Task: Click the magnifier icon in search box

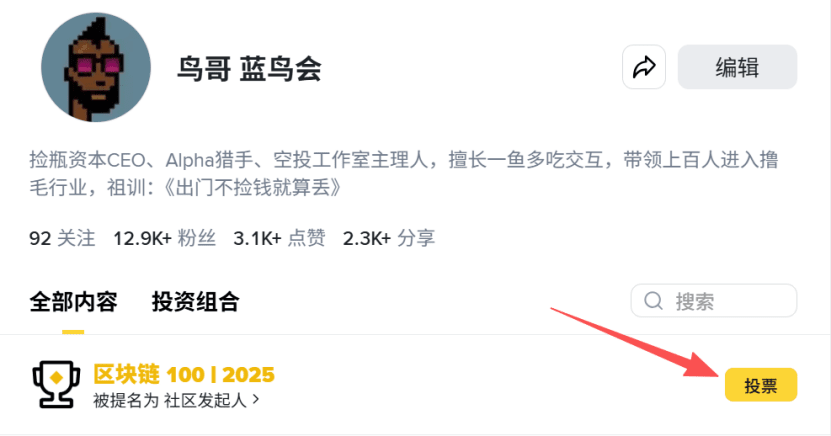Action: pyautogui.click(x=653, y=301)
